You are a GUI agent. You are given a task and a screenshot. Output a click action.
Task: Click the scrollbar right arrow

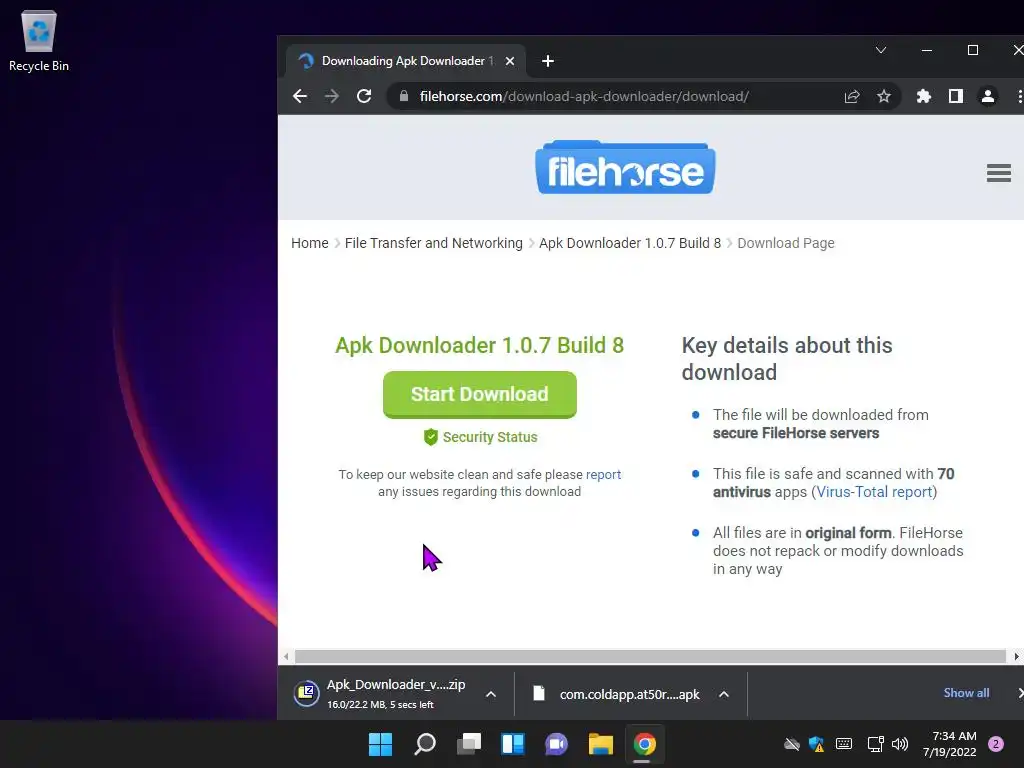[x=1016, y=656]
